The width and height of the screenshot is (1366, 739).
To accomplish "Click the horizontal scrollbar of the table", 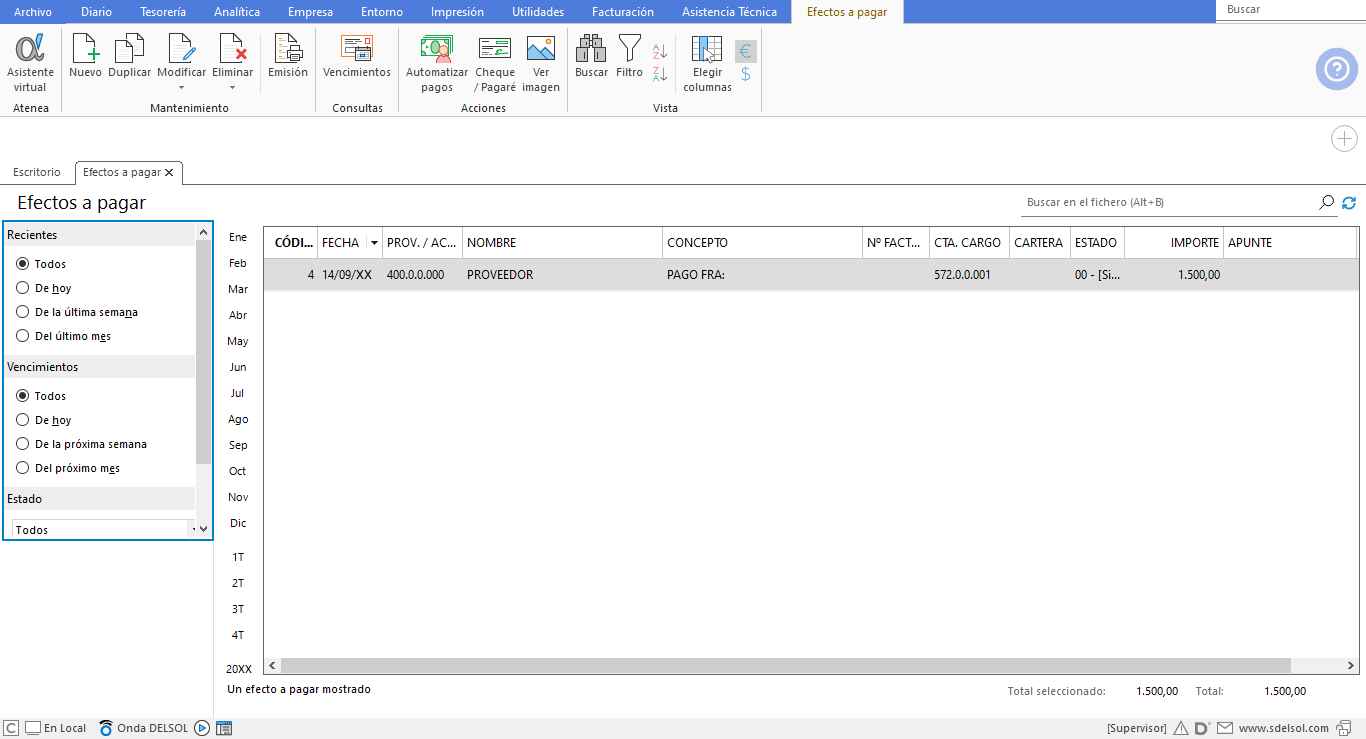I will (x=786, y=665).
